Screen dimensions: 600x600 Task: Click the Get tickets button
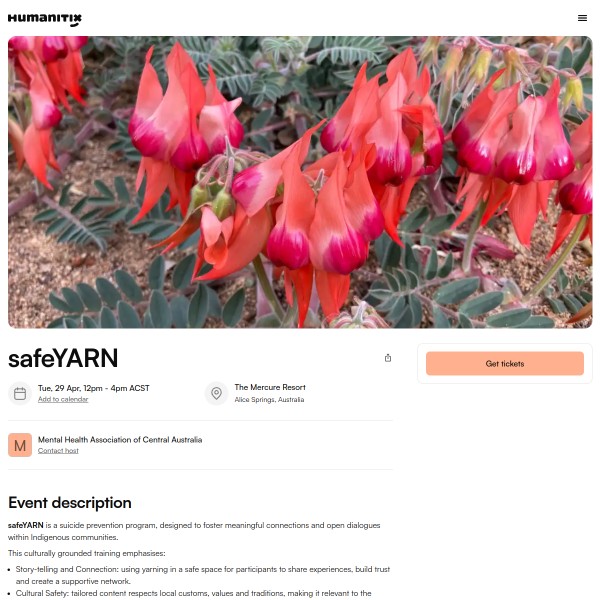pos(505,364)
